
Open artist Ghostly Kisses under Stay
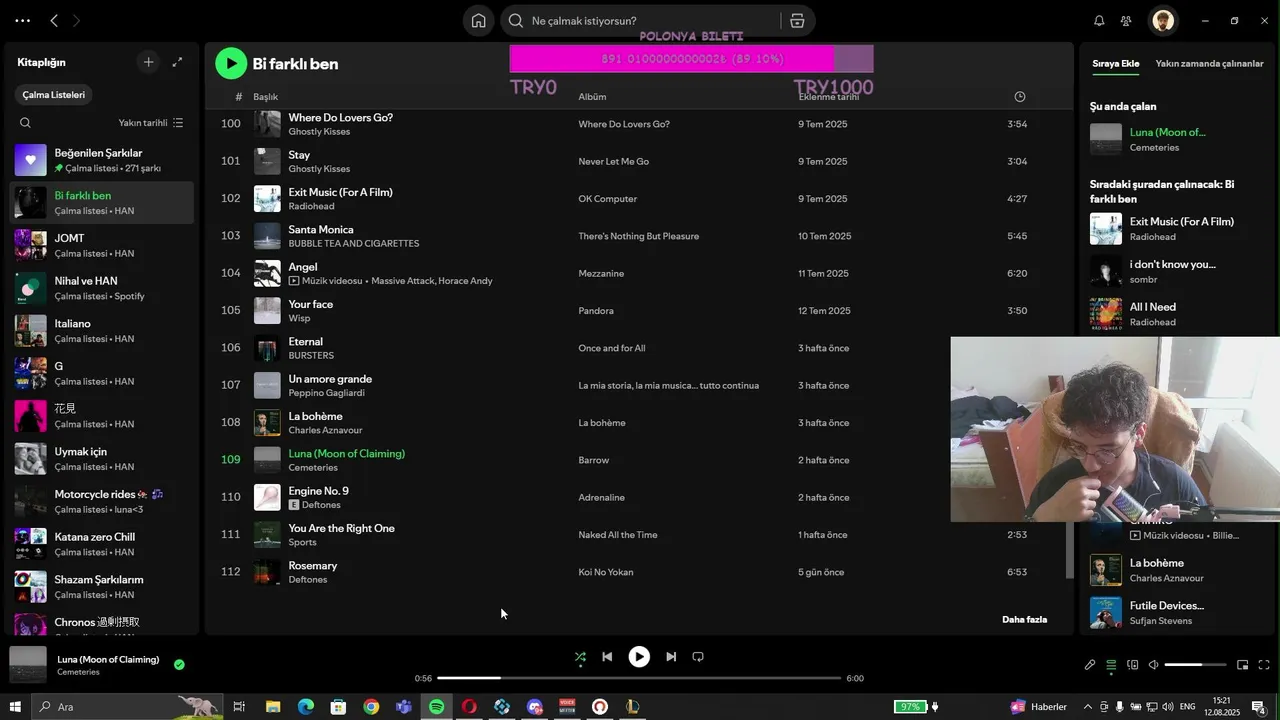pos(319,169)
